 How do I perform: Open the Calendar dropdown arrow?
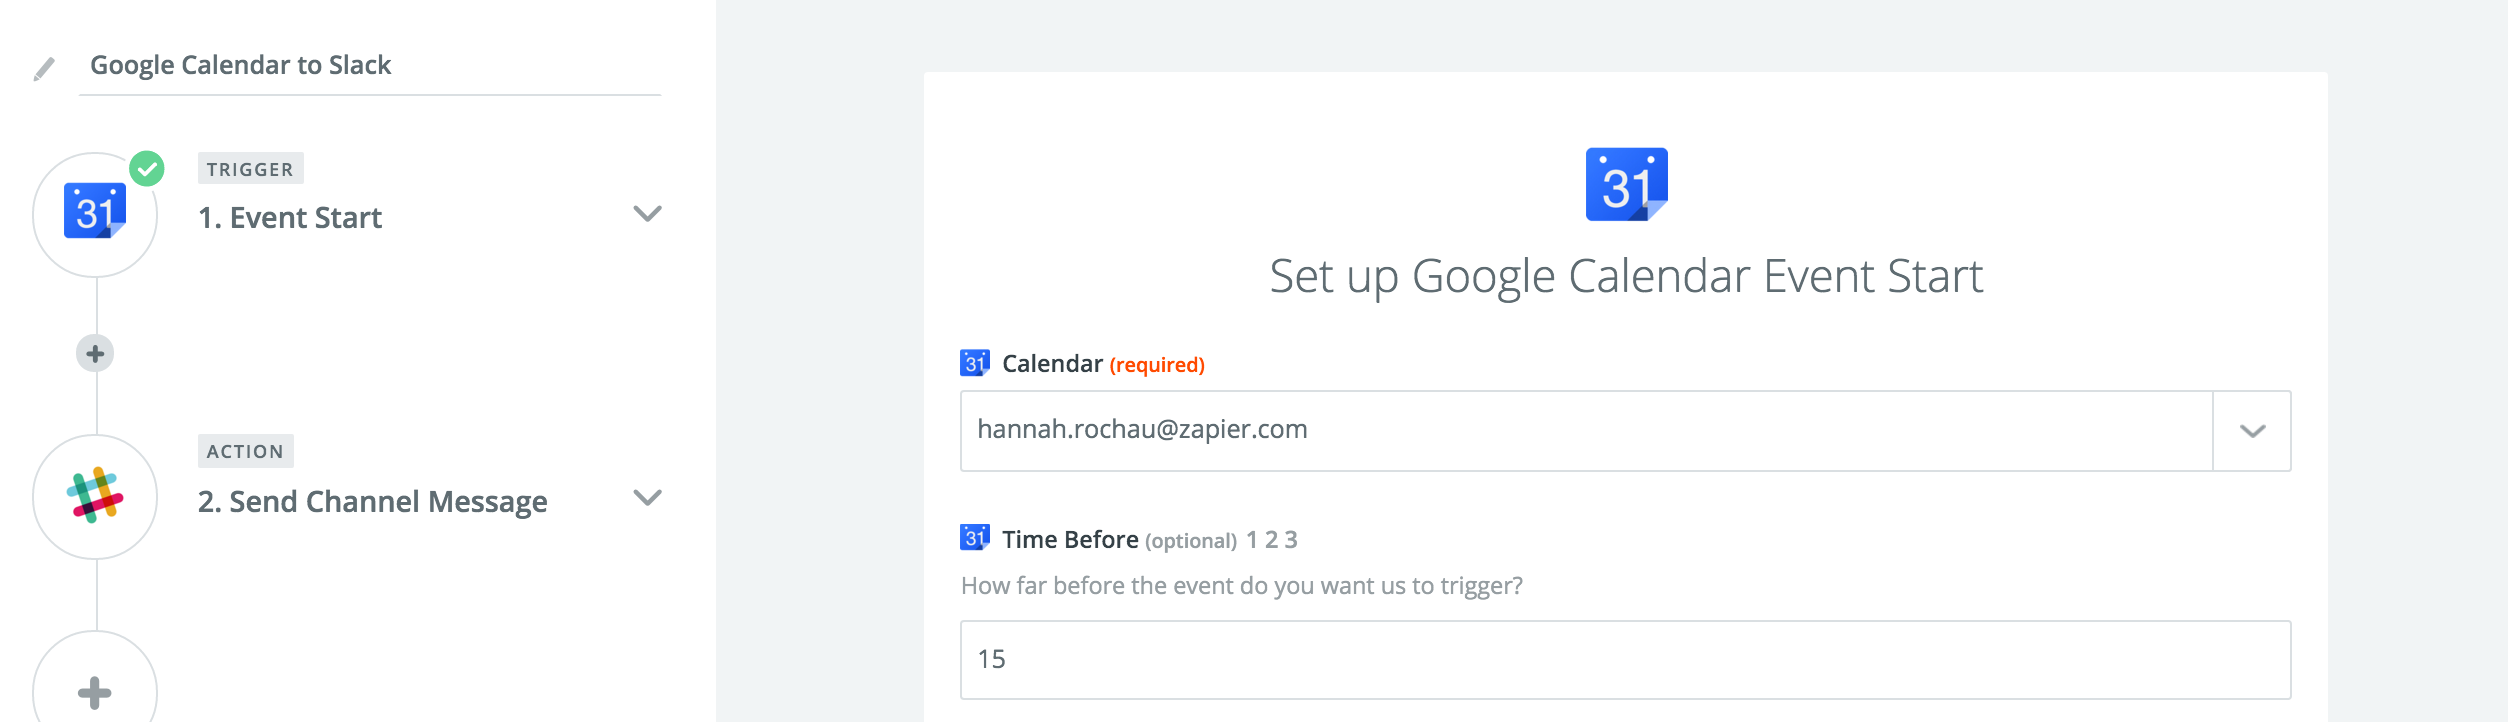[x=2252, y=431]
